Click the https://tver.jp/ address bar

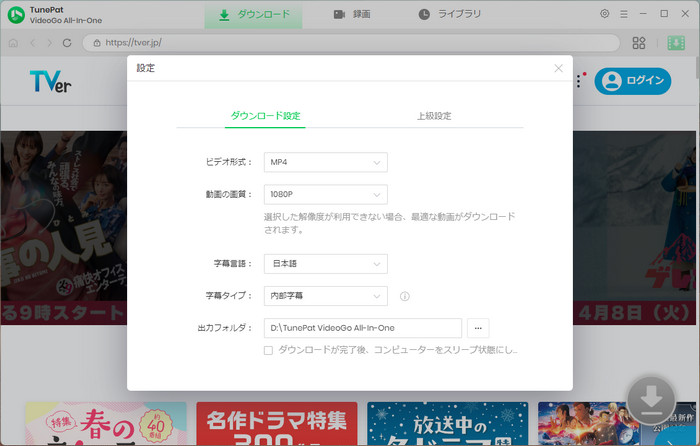351,43
